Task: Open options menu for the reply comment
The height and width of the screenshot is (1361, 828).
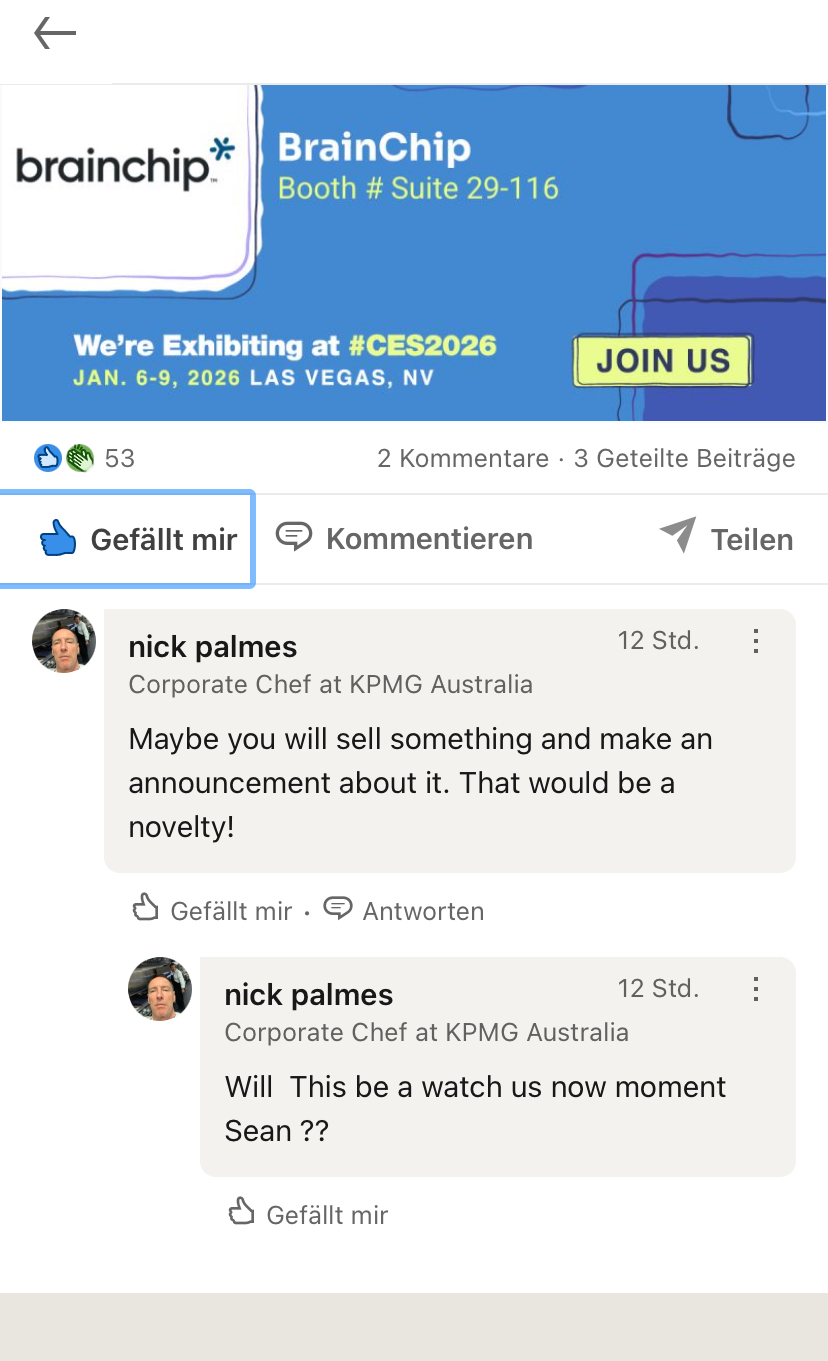Action: [756, 989]
